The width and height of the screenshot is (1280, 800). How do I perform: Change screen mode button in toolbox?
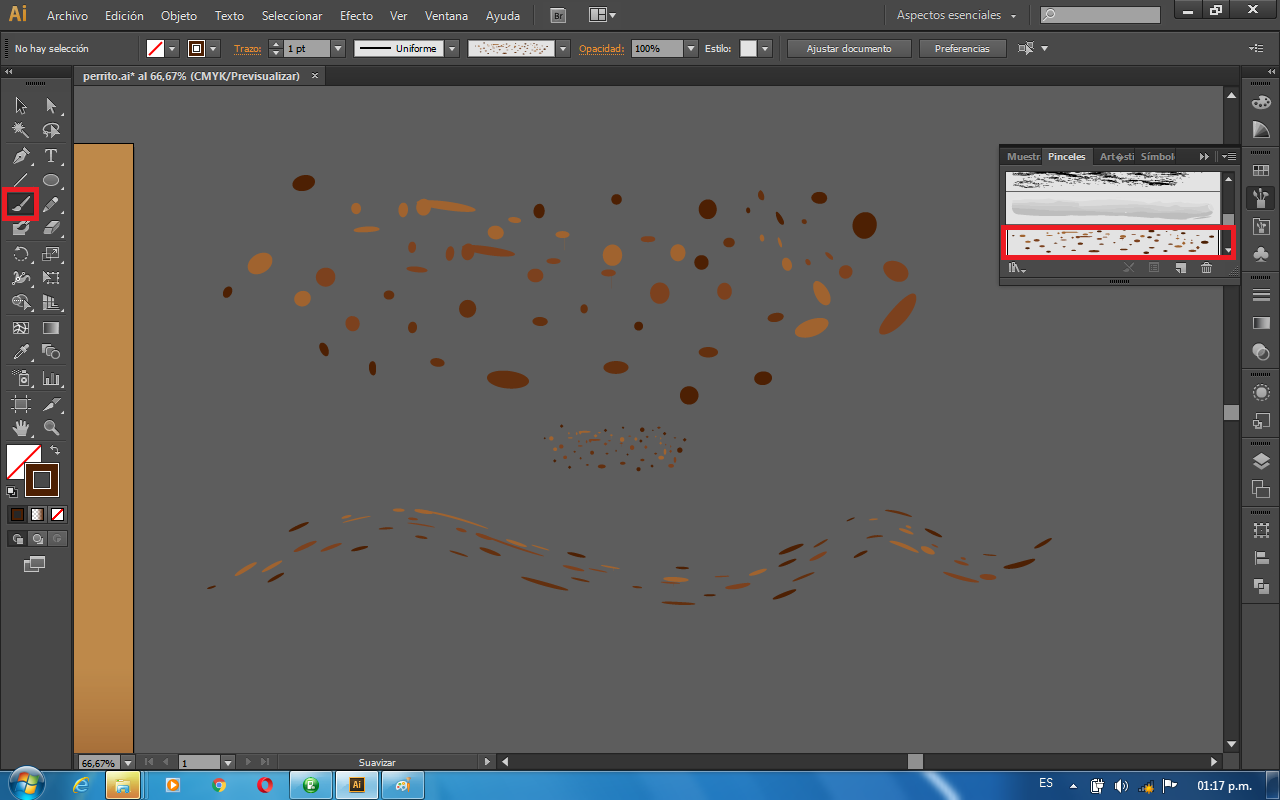35,564
